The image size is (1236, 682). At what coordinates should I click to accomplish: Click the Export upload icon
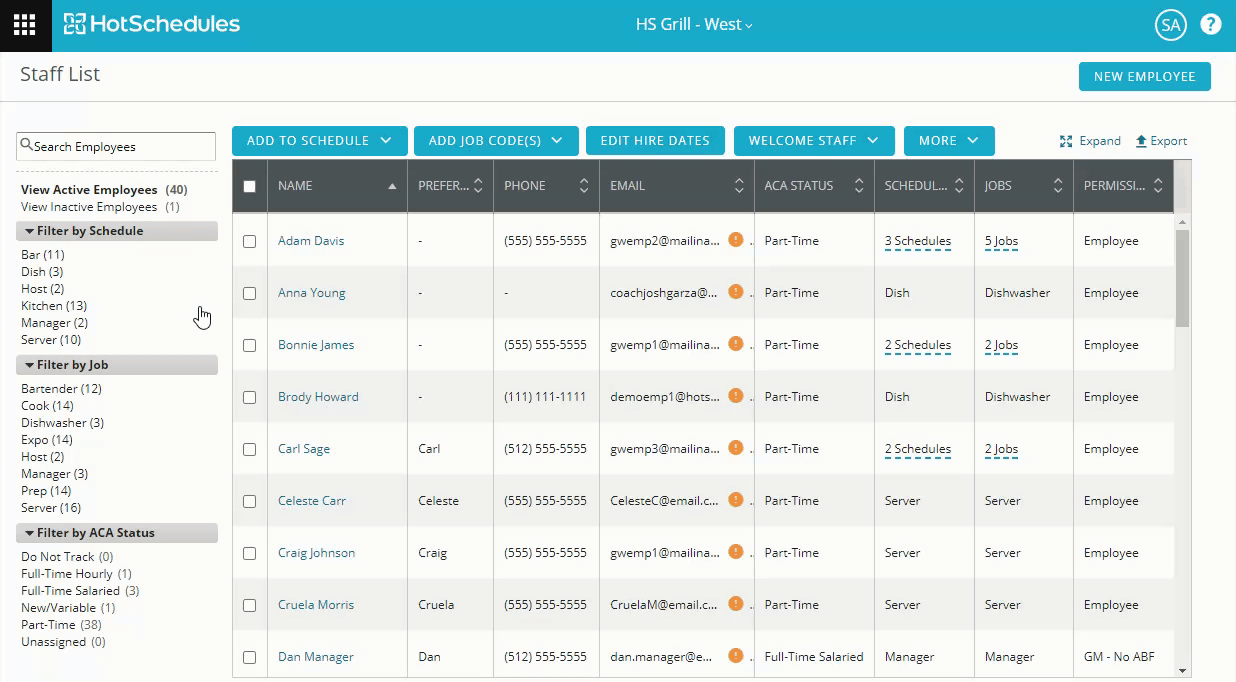(x=1141, y=141)
